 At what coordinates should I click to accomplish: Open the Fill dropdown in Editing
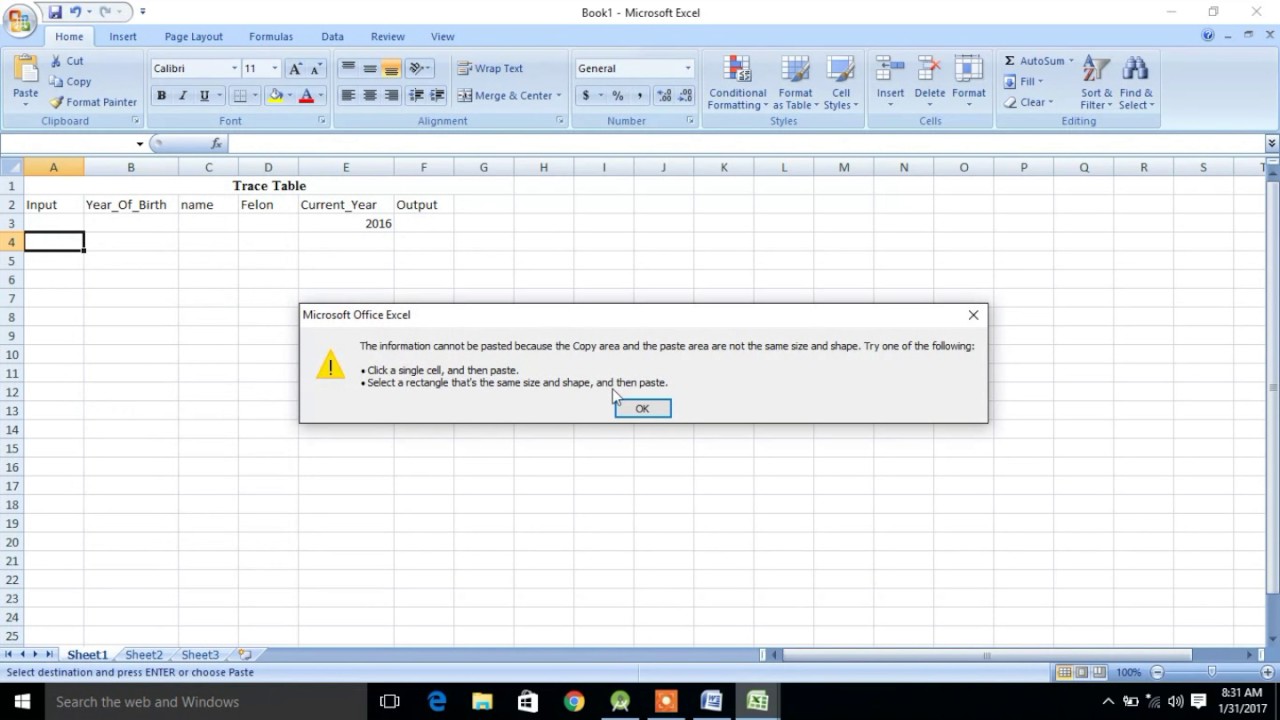[1023, 81]
